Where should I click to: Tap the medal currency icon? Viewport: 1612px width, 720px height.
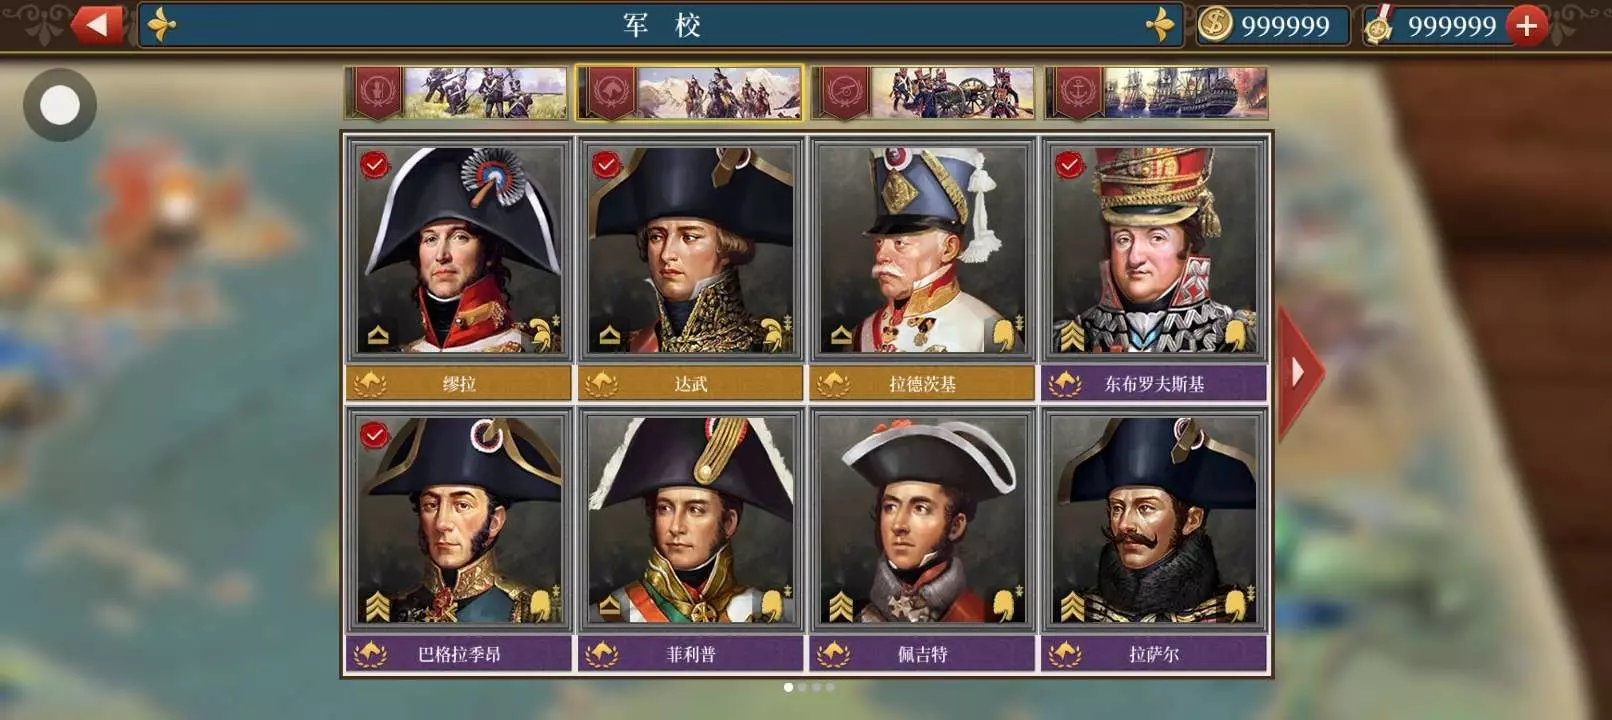[1380, 25]
